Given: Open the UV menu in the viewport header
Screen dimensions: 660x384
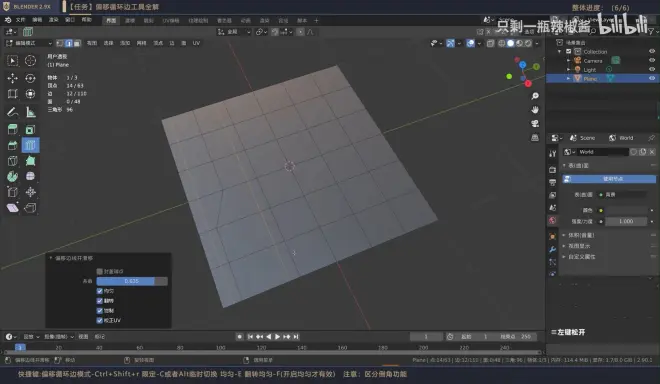Looking at the screenshot, I should (196, 43).
